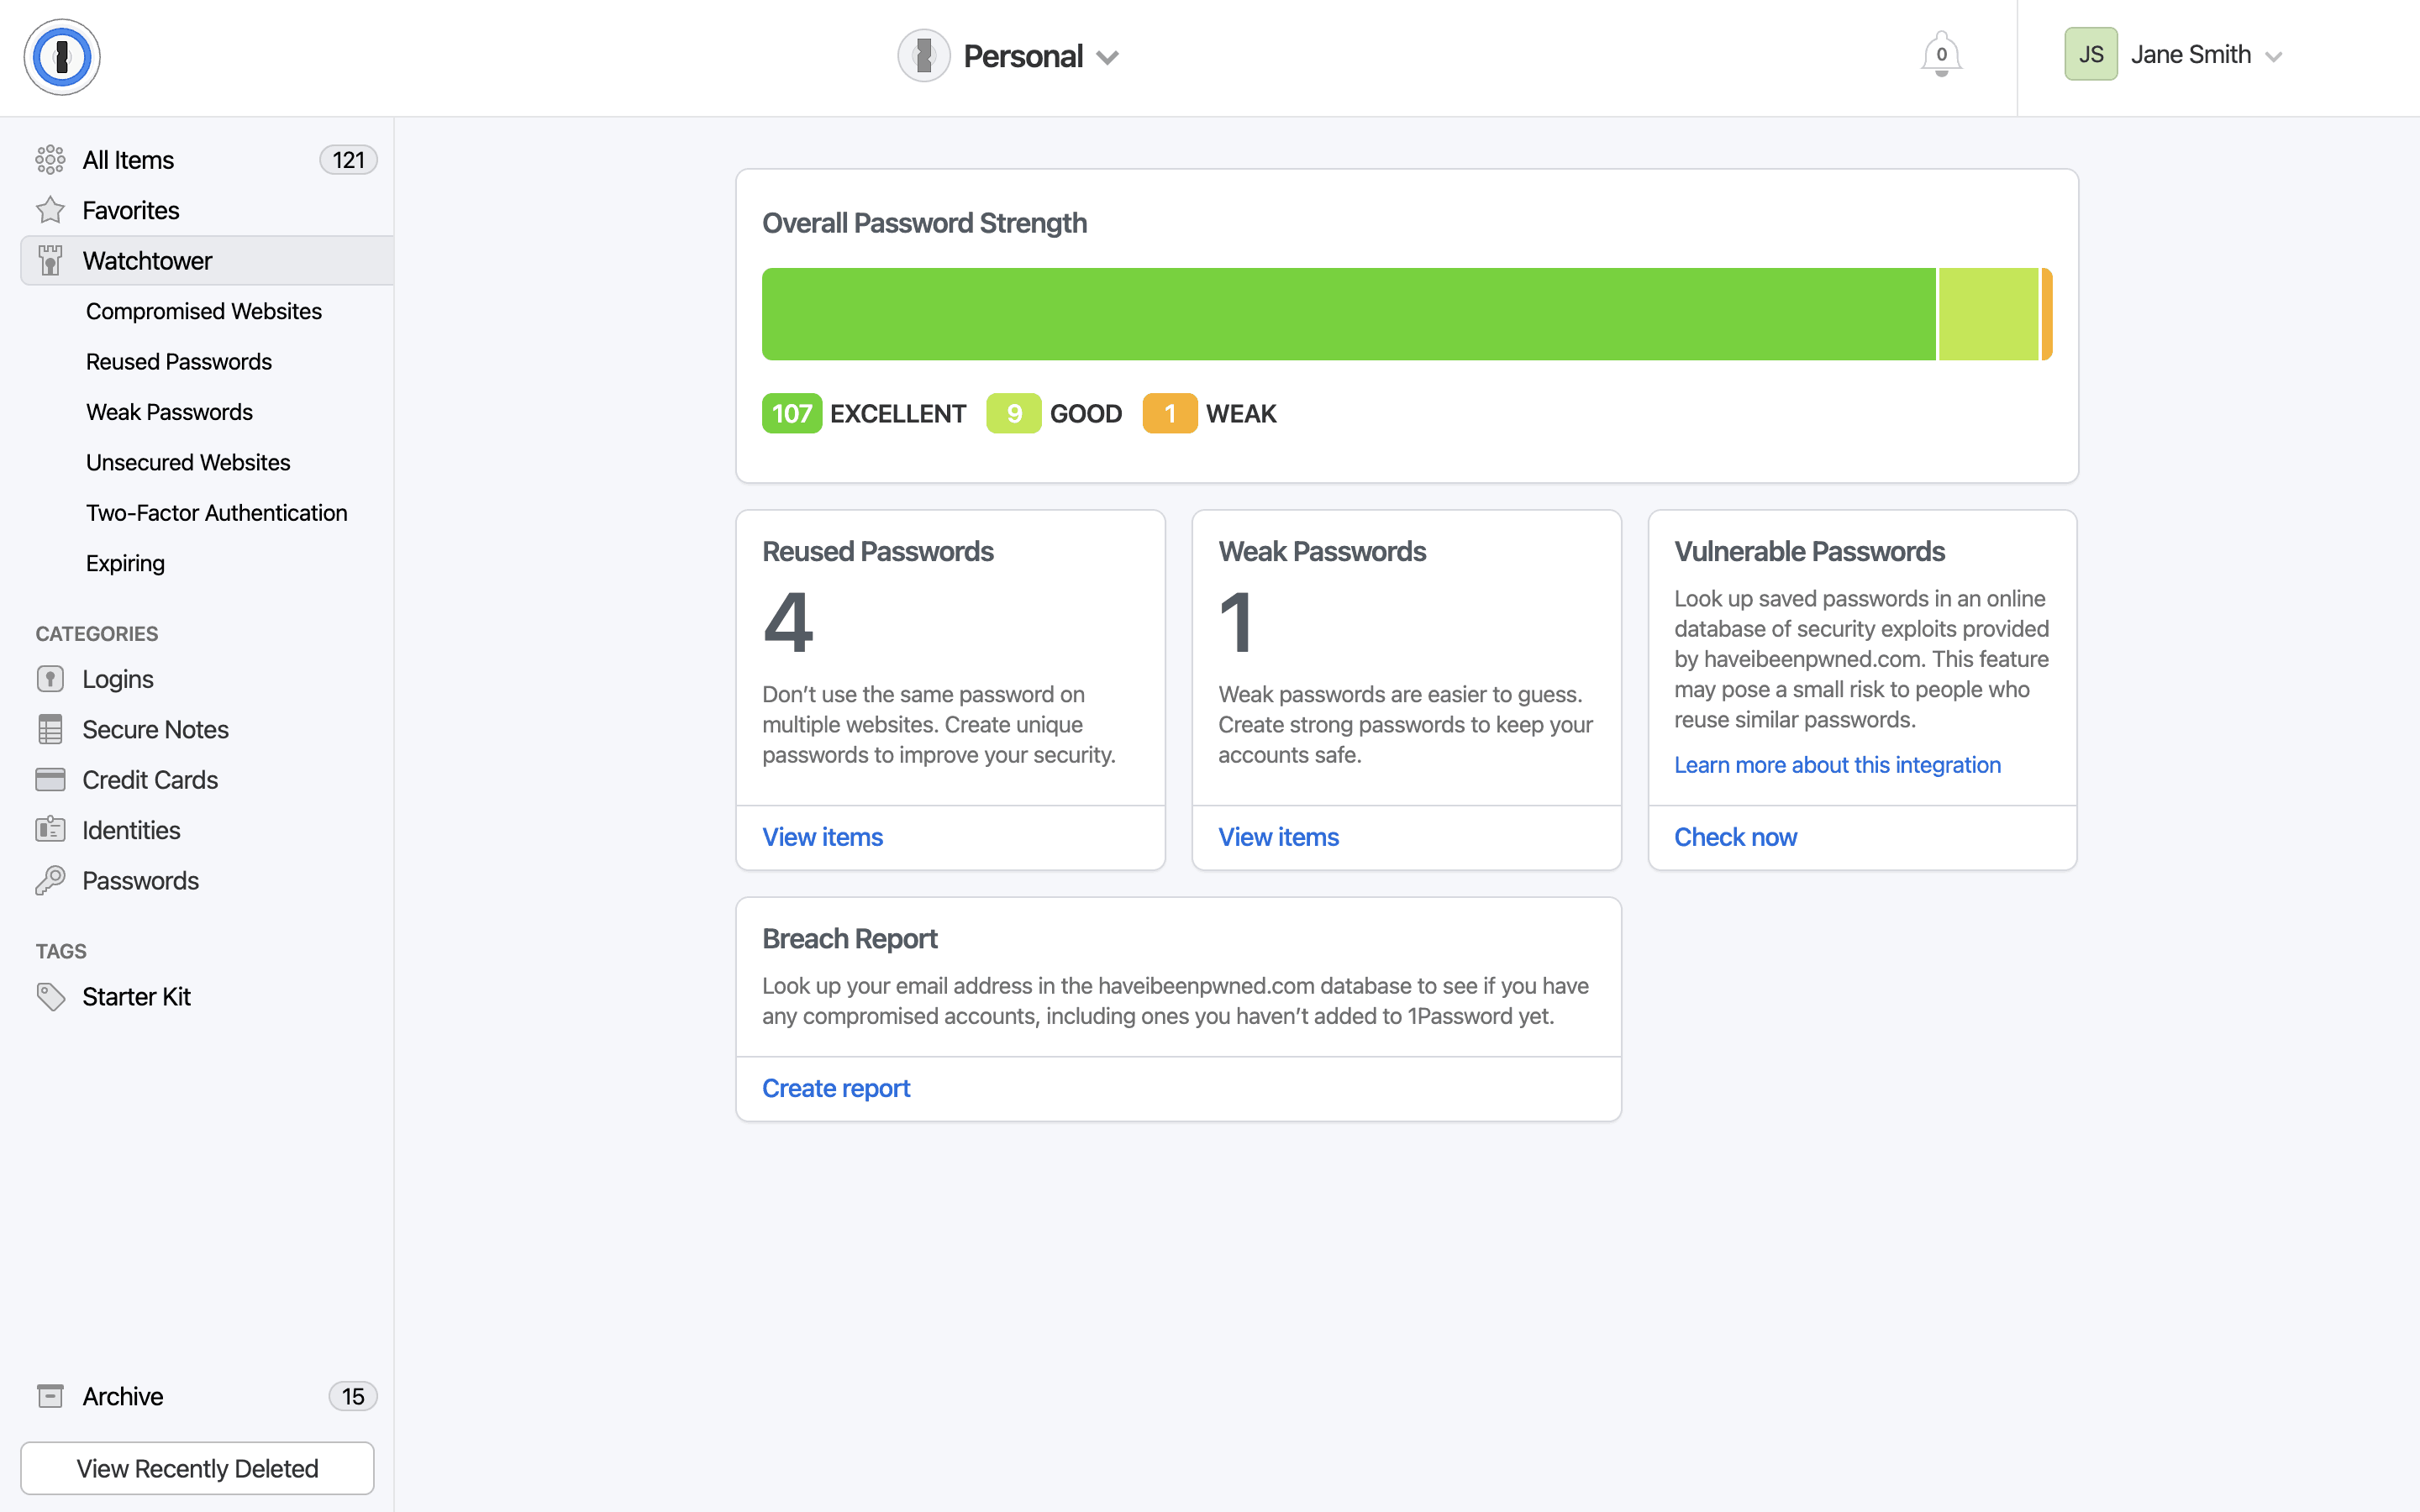2420x1512 pixels.
Task: Select the Watchtower shield icon
Action: (x=50, y=260)
